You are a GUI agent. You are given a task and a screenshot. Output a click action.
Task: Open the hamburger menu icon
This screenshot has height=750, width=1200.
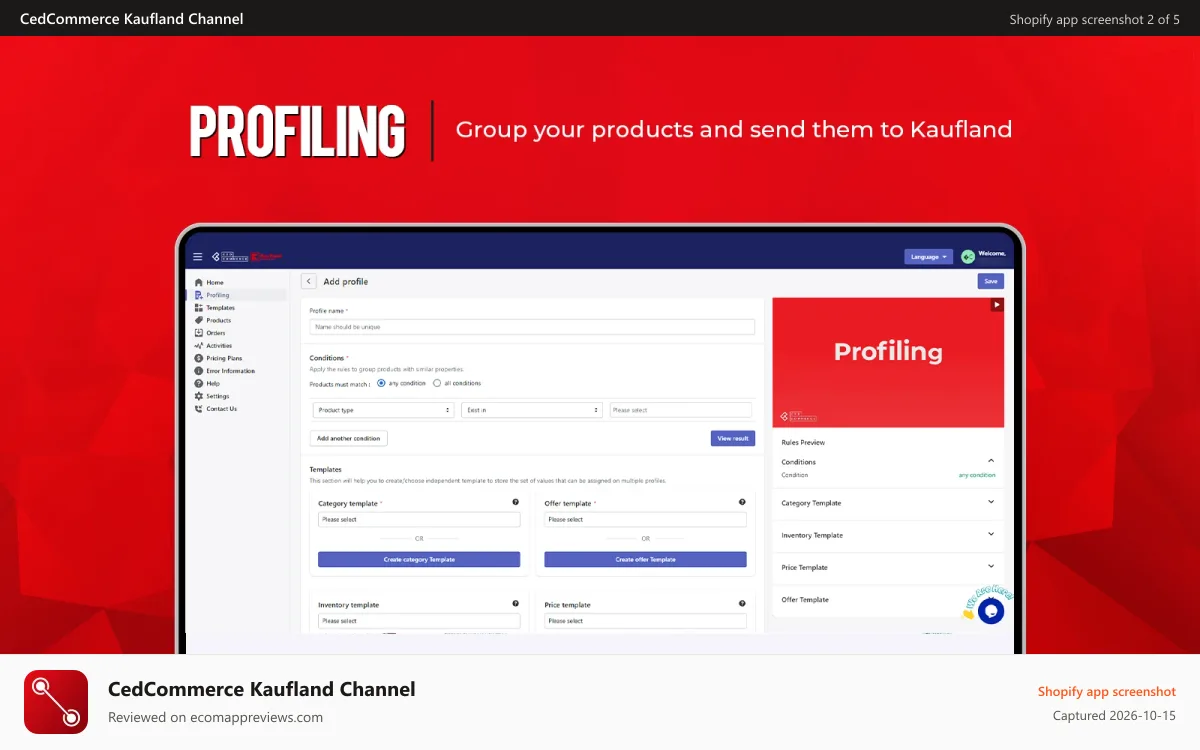[x=198, y=257]
